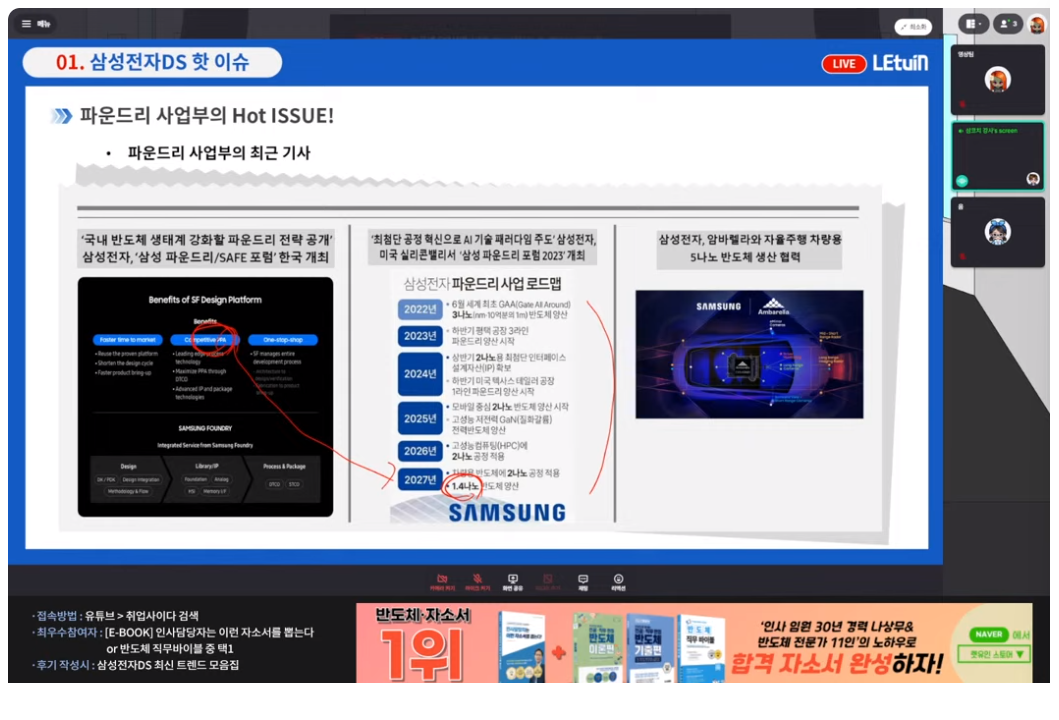This screenshot has height=720, width=1059.
Task: Click the '삼성전자 파운드리 사업 로드맵' title
Action: [x=482, y=284]
